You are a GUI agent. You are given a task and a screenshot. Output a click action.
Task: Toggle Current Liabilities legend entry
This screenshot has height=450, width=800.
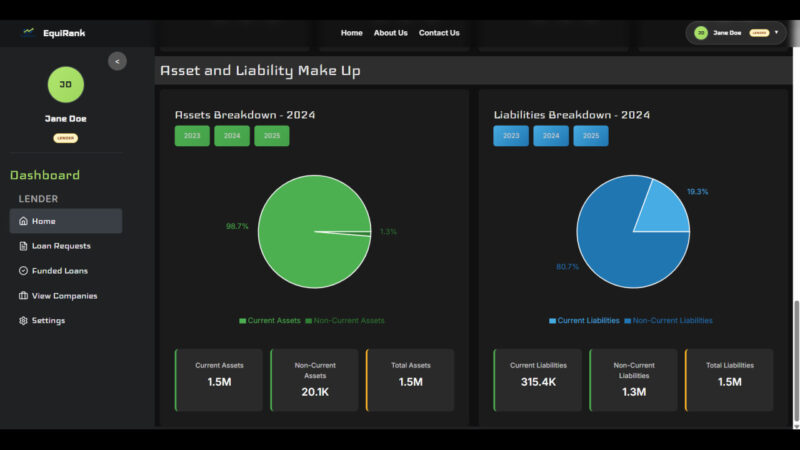(x=583, y=321)
